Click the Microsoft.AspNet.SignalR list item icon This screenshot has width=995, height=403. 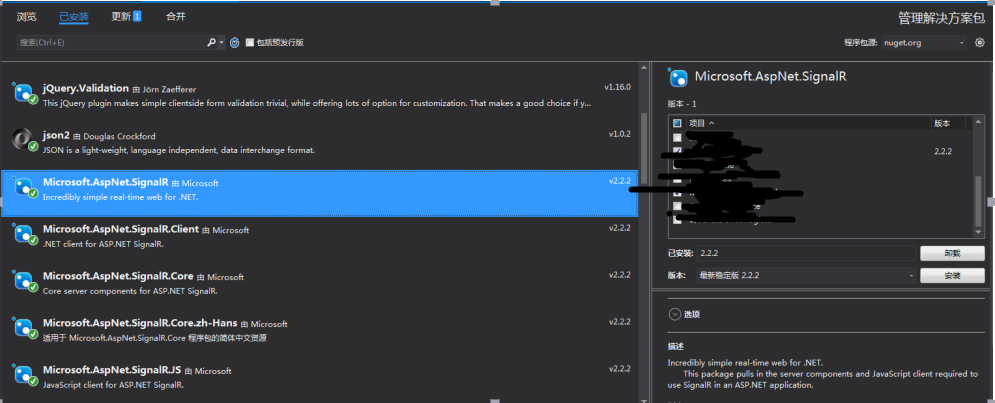24,187
